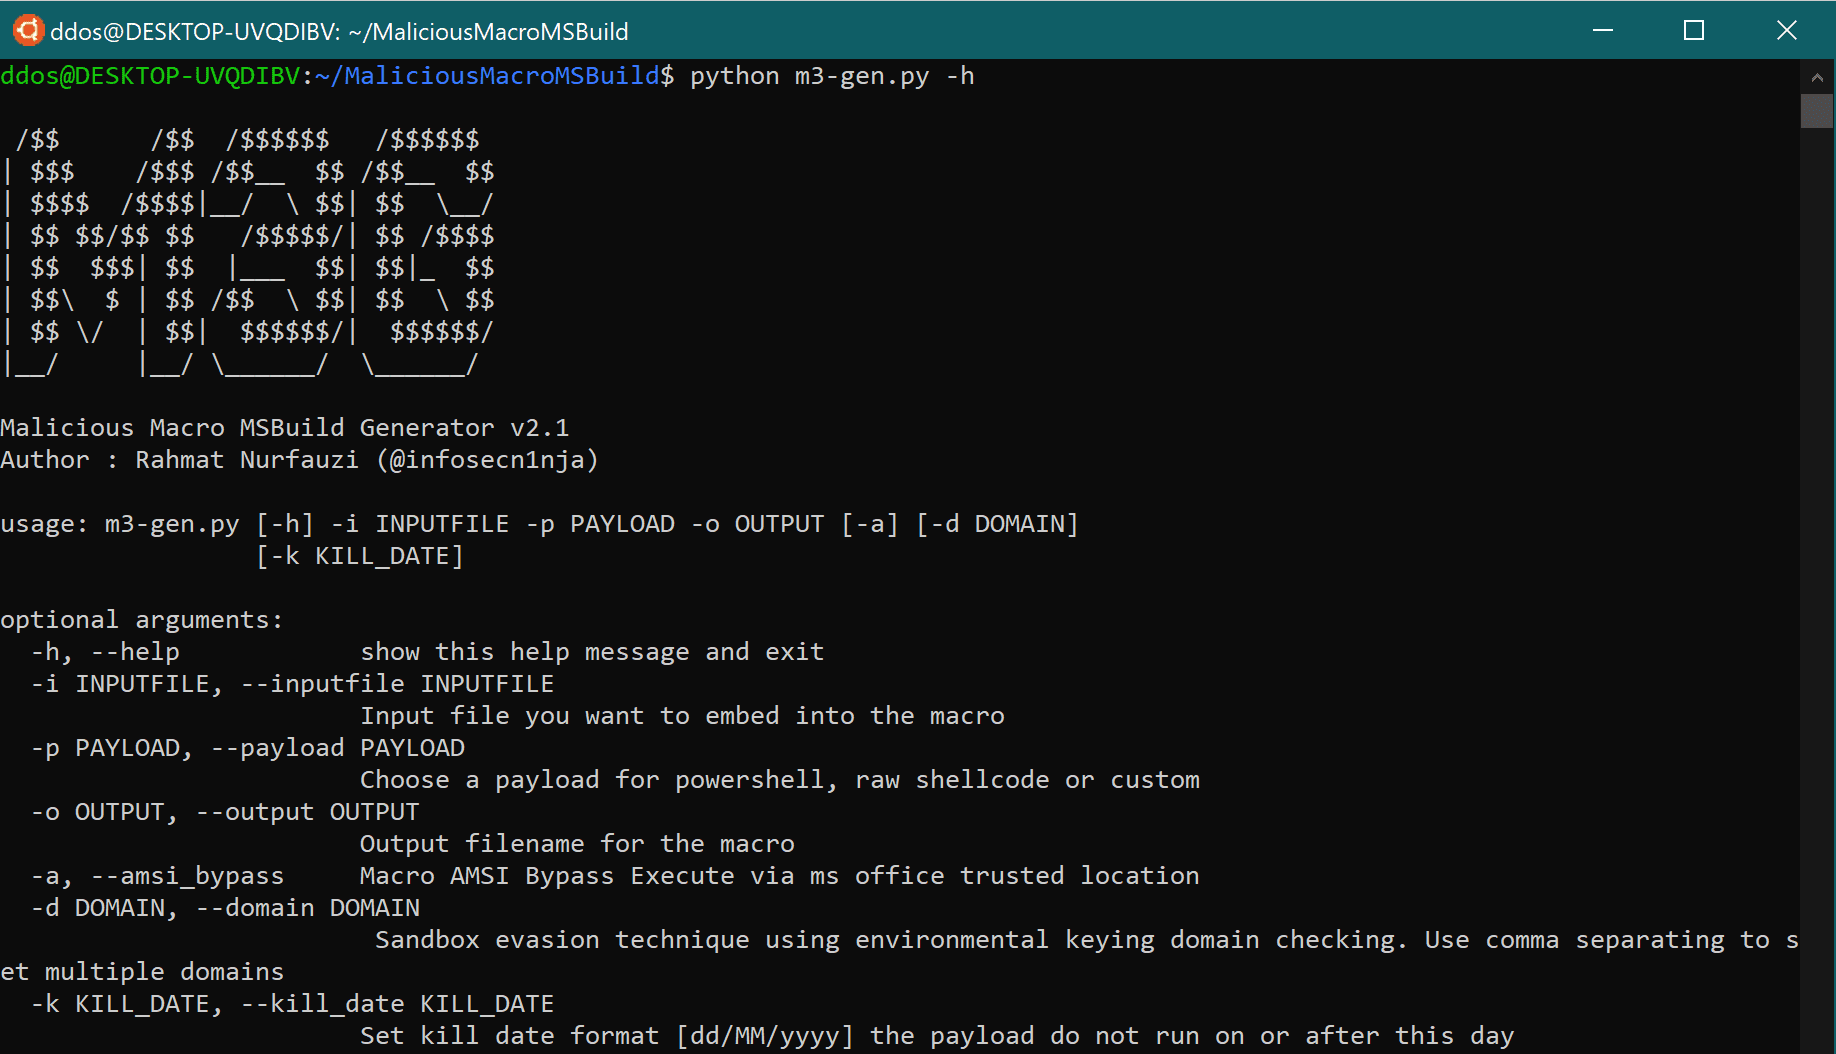
Task: Click the vertical scrollbar thumb
Action: [x=1817, y=111]
